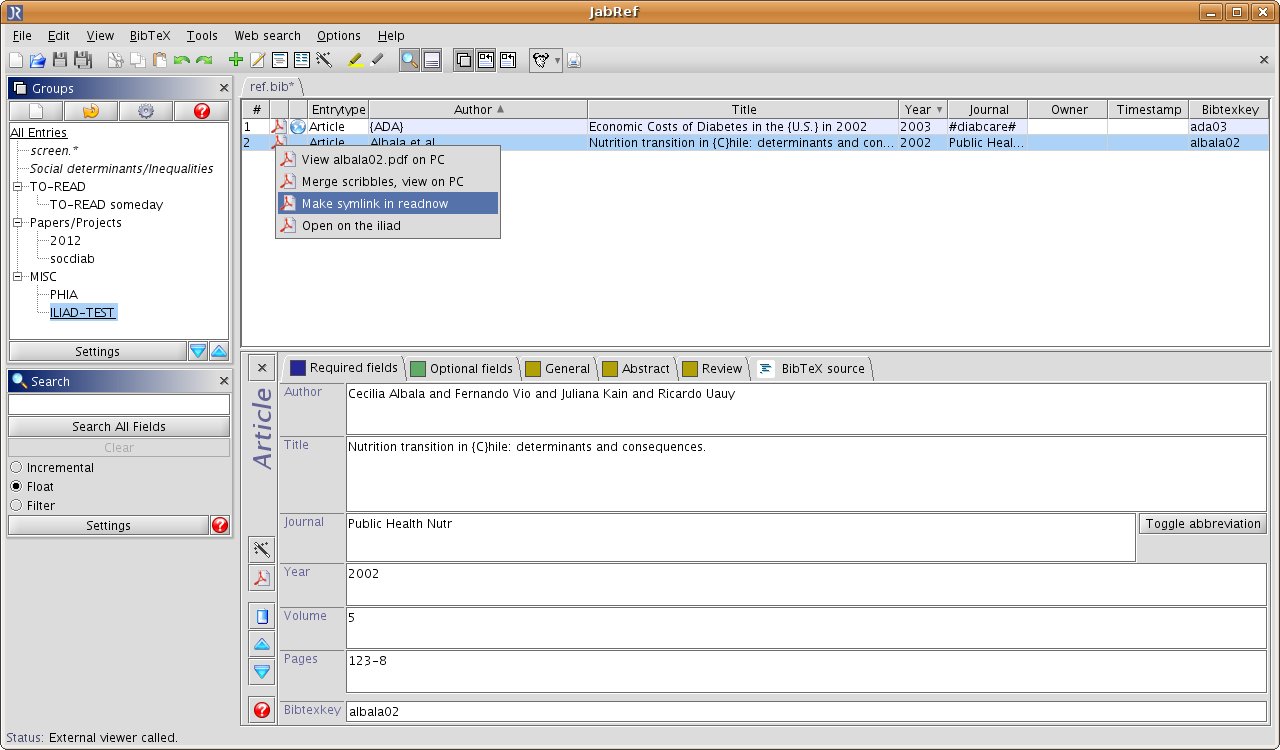Click the search text input field

coord(119,404)
